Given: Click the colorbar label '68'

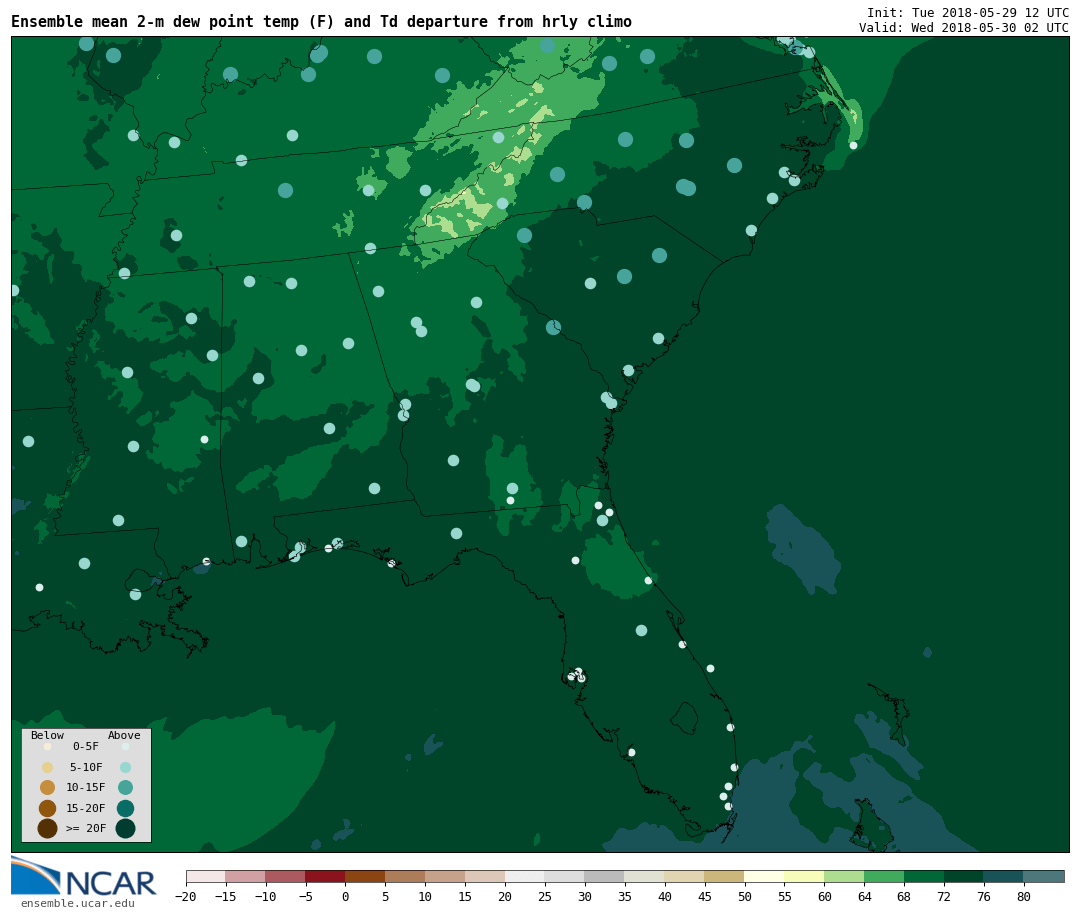Looking at the screenshot, I should tap(904, 896).
